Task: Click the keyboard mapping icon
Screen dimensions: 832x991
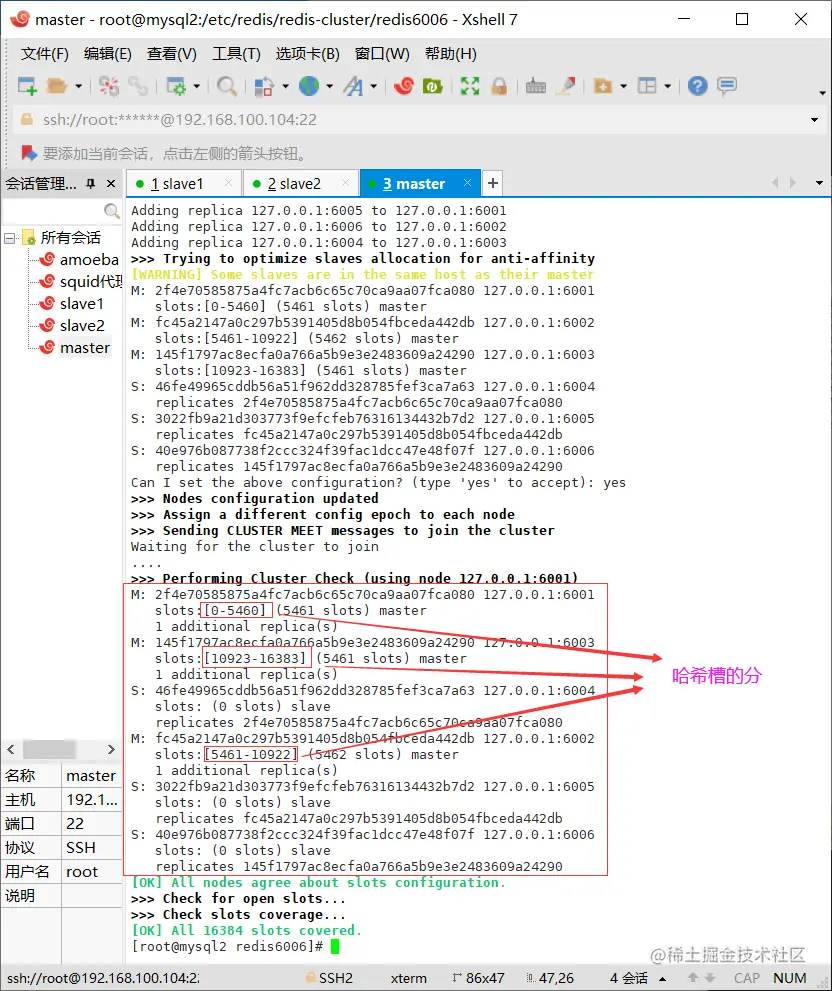Action: tap(535, 86)
